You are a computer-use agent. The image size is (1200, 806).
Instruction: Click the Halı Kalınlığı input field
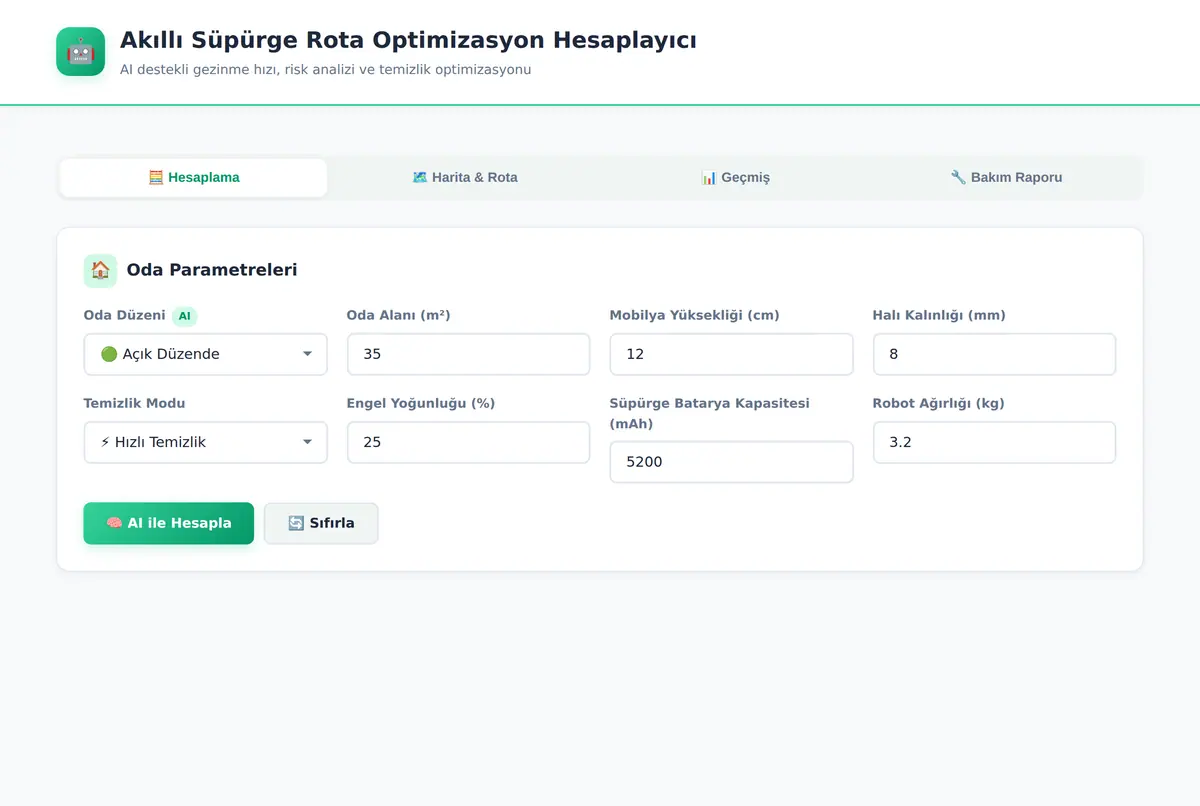994,354
